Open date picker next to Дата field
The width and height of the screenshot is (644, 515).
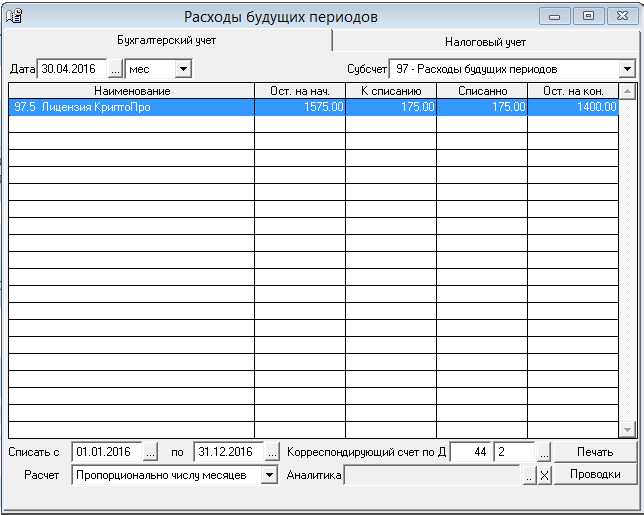(x=115, y=69)
